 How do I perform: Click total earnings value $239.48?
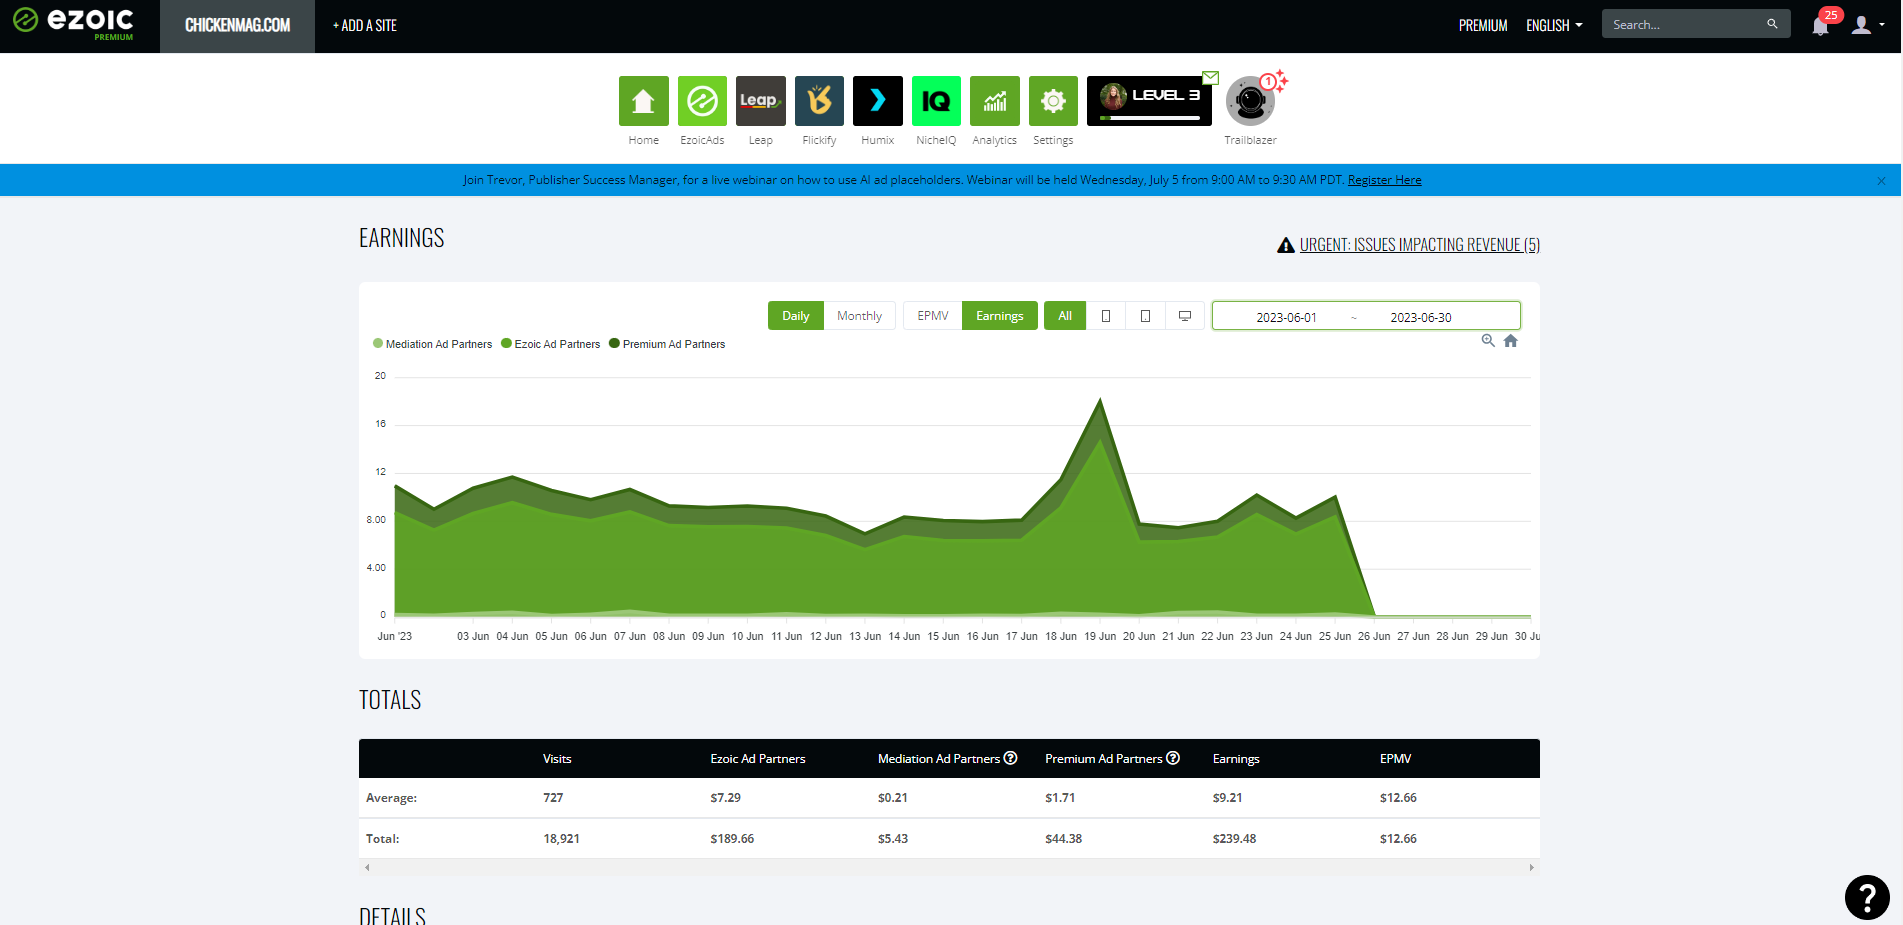click(1234, 839)
